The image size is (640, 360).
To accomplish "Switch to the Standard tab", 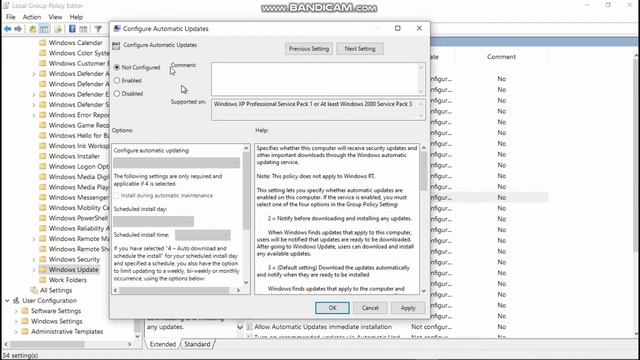I will click(x=197, y=344).
